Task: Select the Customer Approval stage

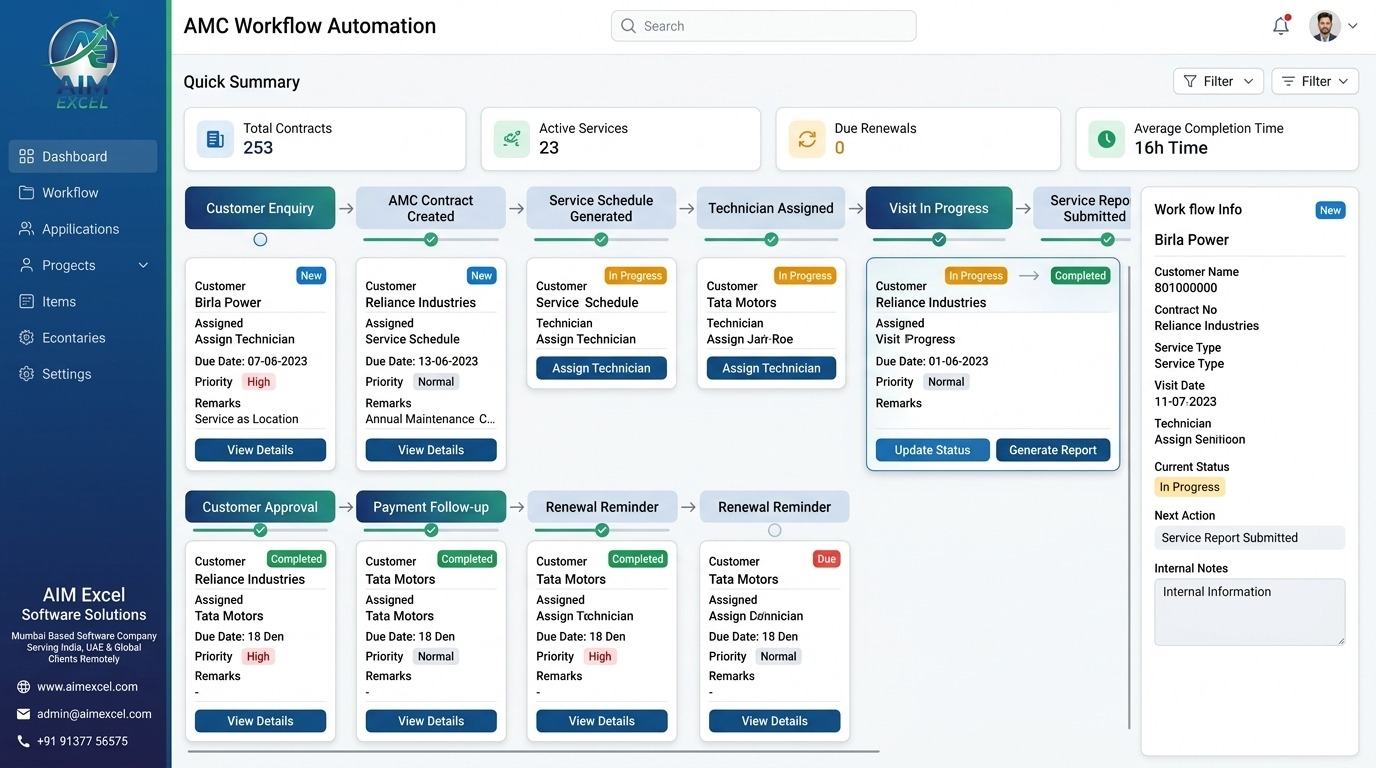Action: (x=260, y=507)
